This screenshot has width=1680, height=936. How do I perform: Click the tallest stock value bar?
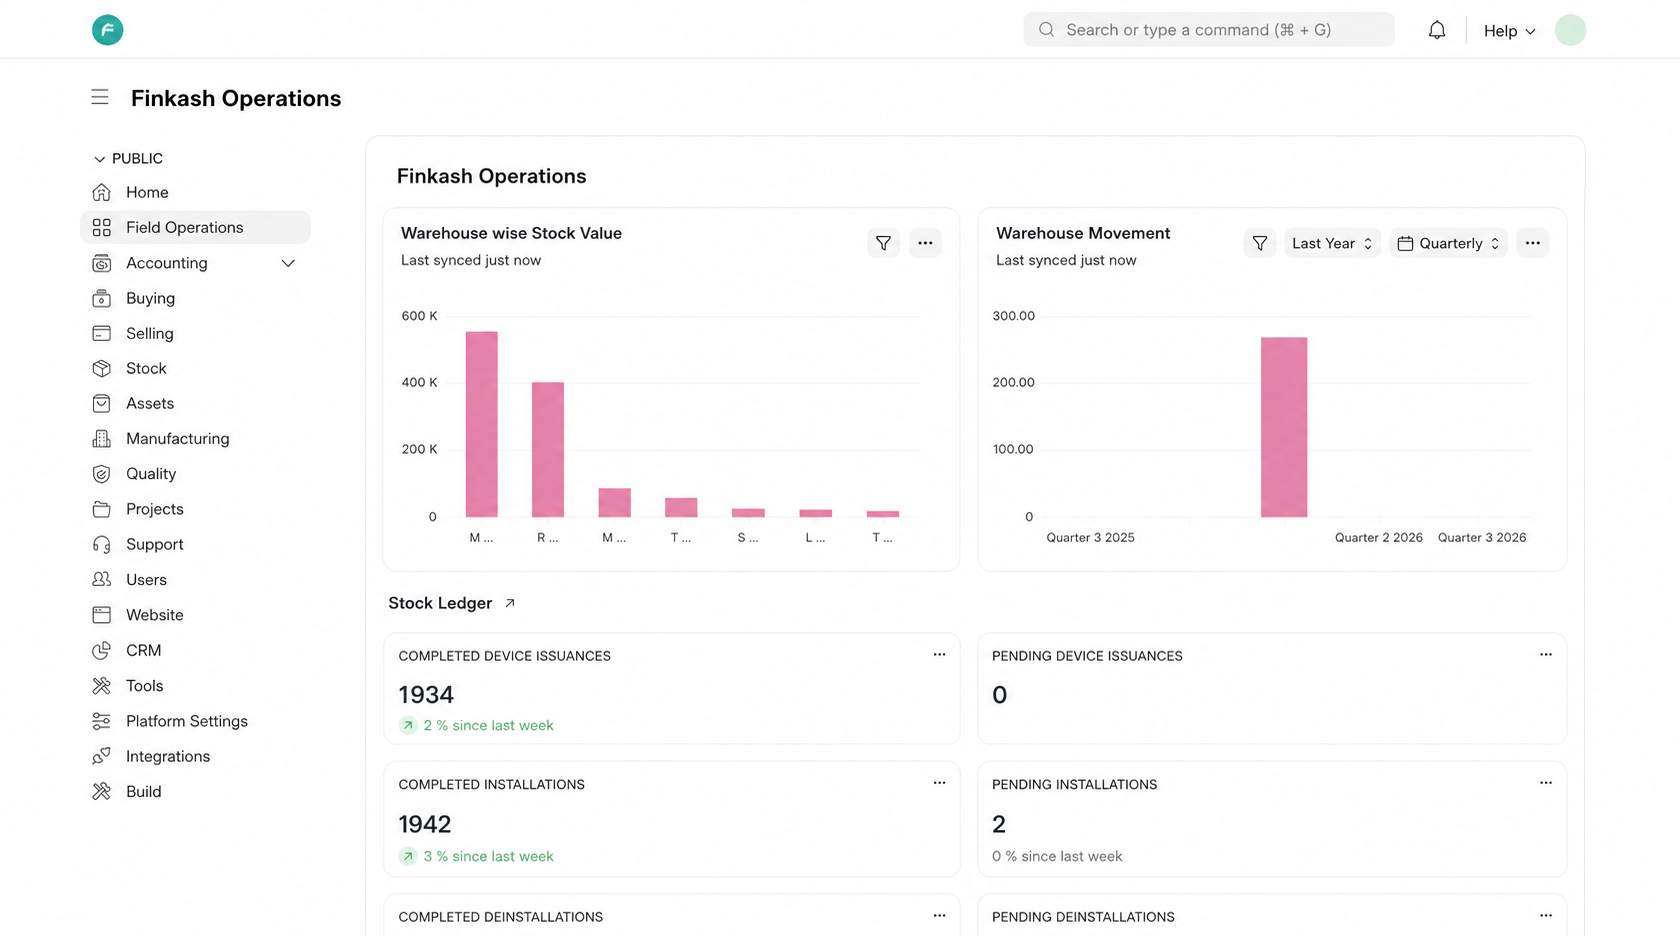482,424
